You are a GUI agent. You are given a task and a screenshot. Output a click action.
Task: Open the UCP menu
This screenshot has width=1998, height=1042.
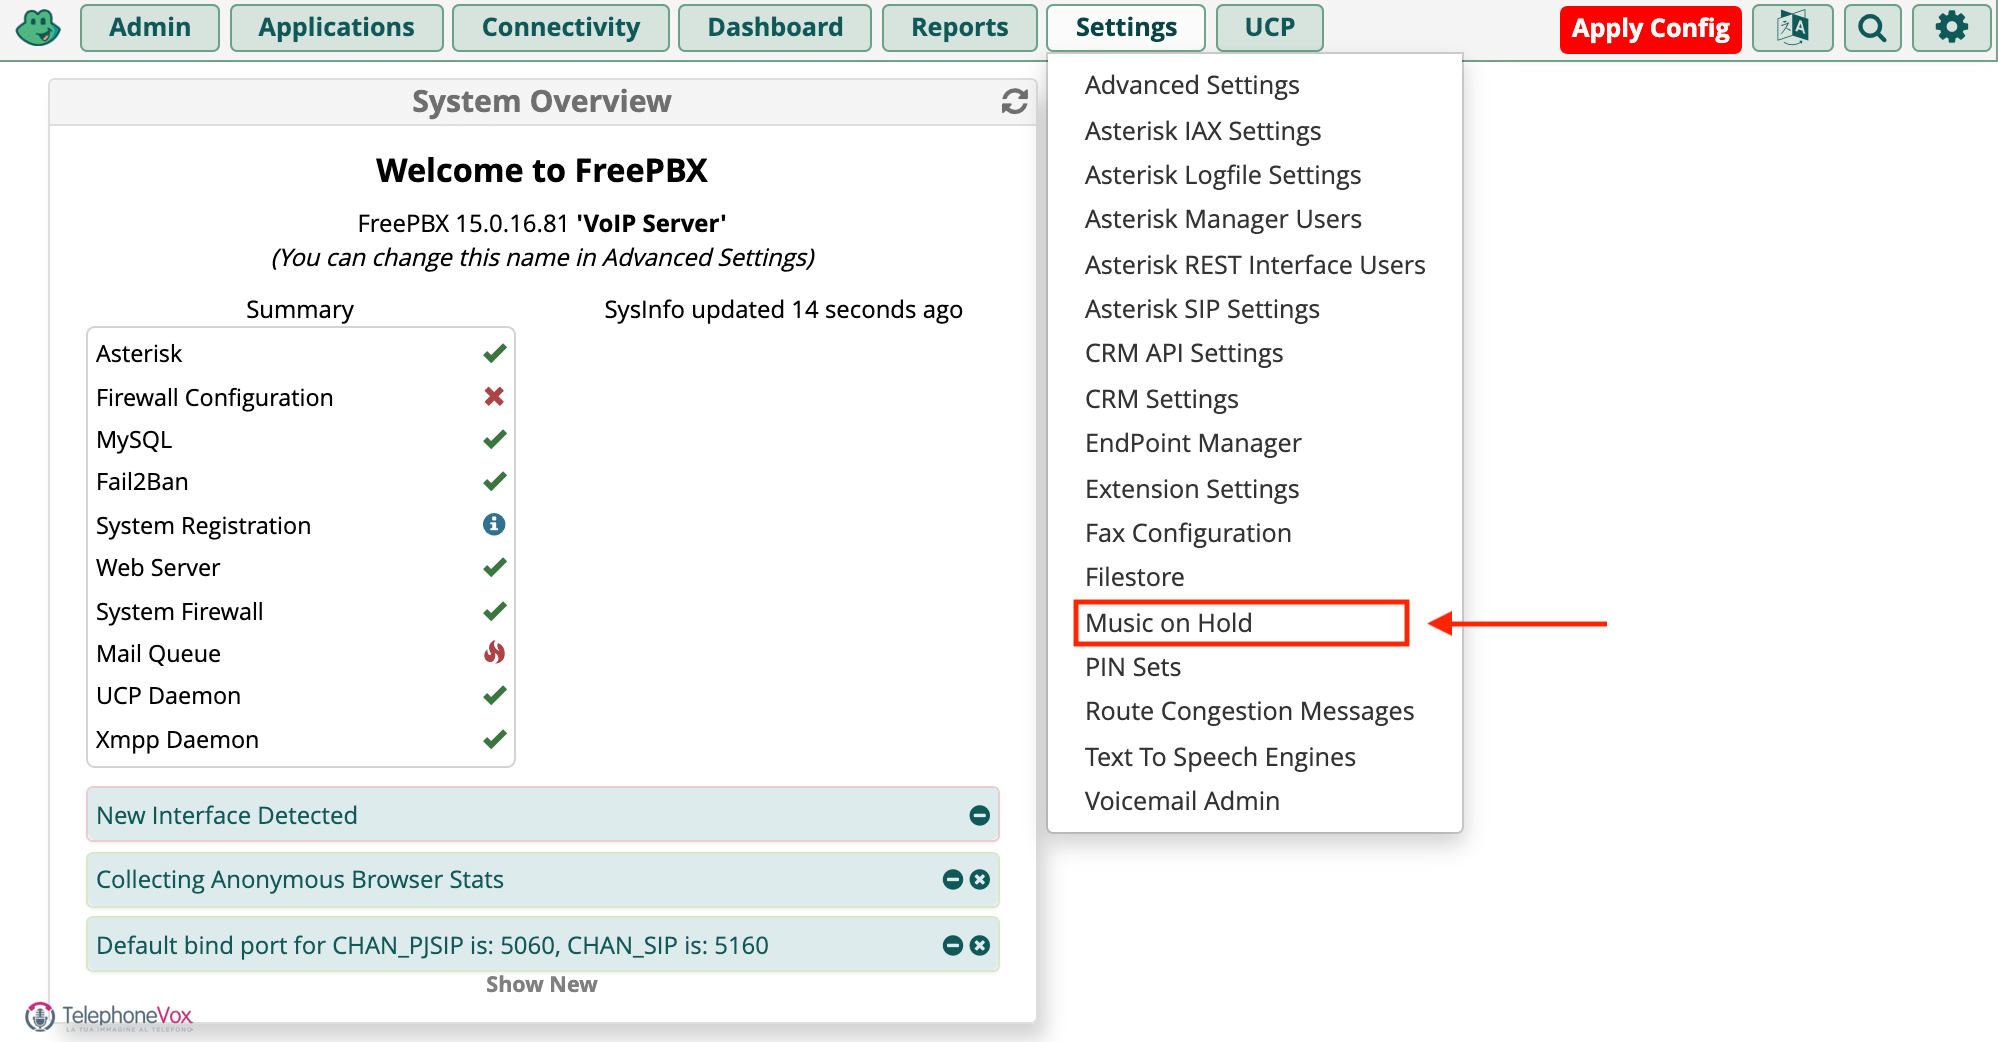pyautogui.click(x=1270, y=28)
